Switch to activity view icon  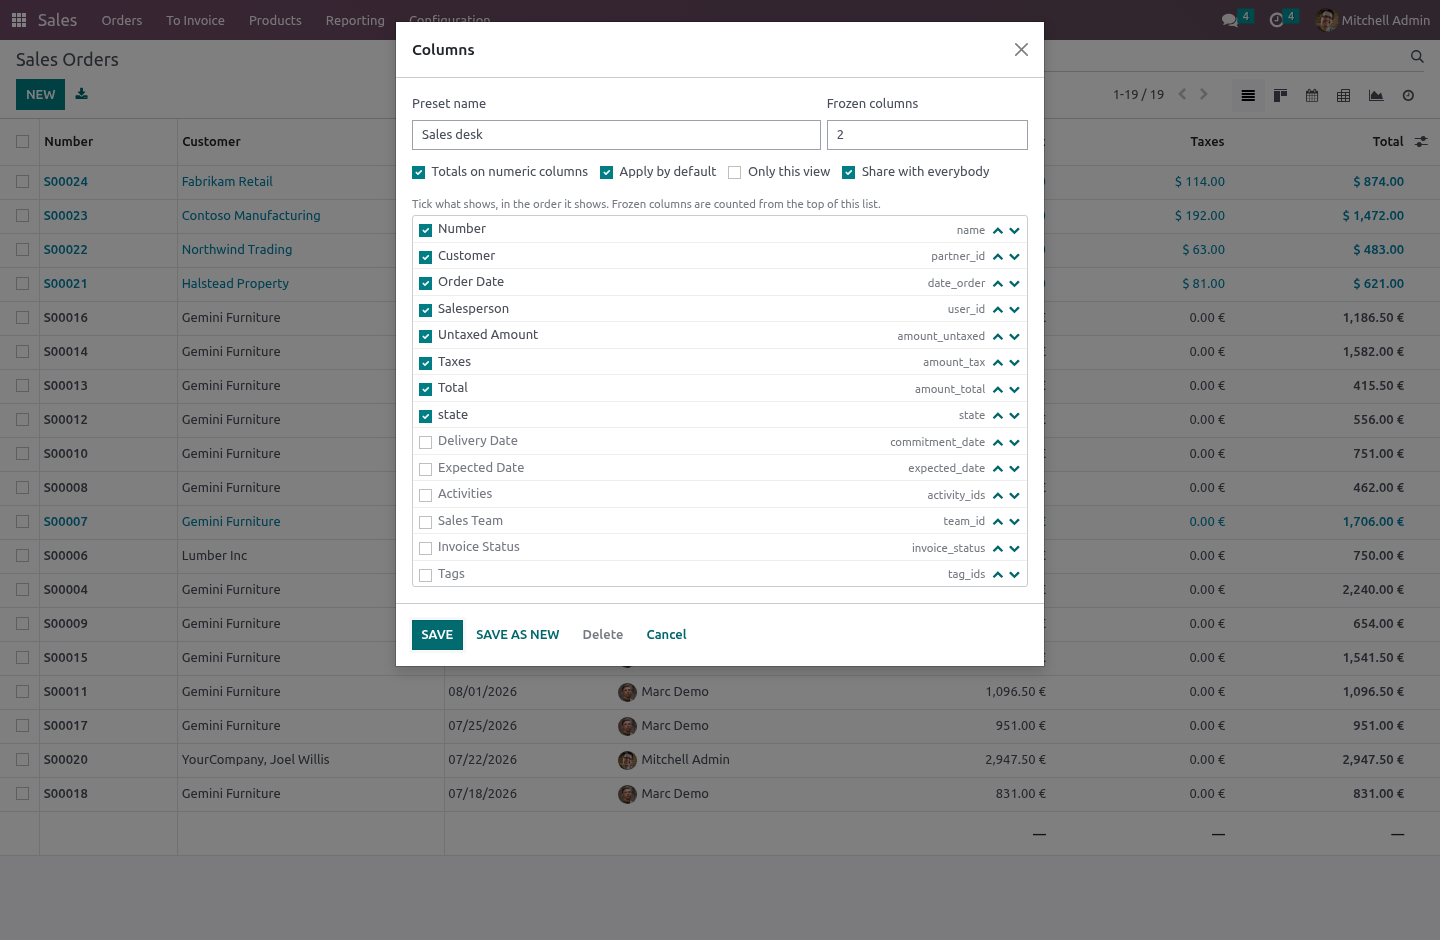tap(1408, 95)
